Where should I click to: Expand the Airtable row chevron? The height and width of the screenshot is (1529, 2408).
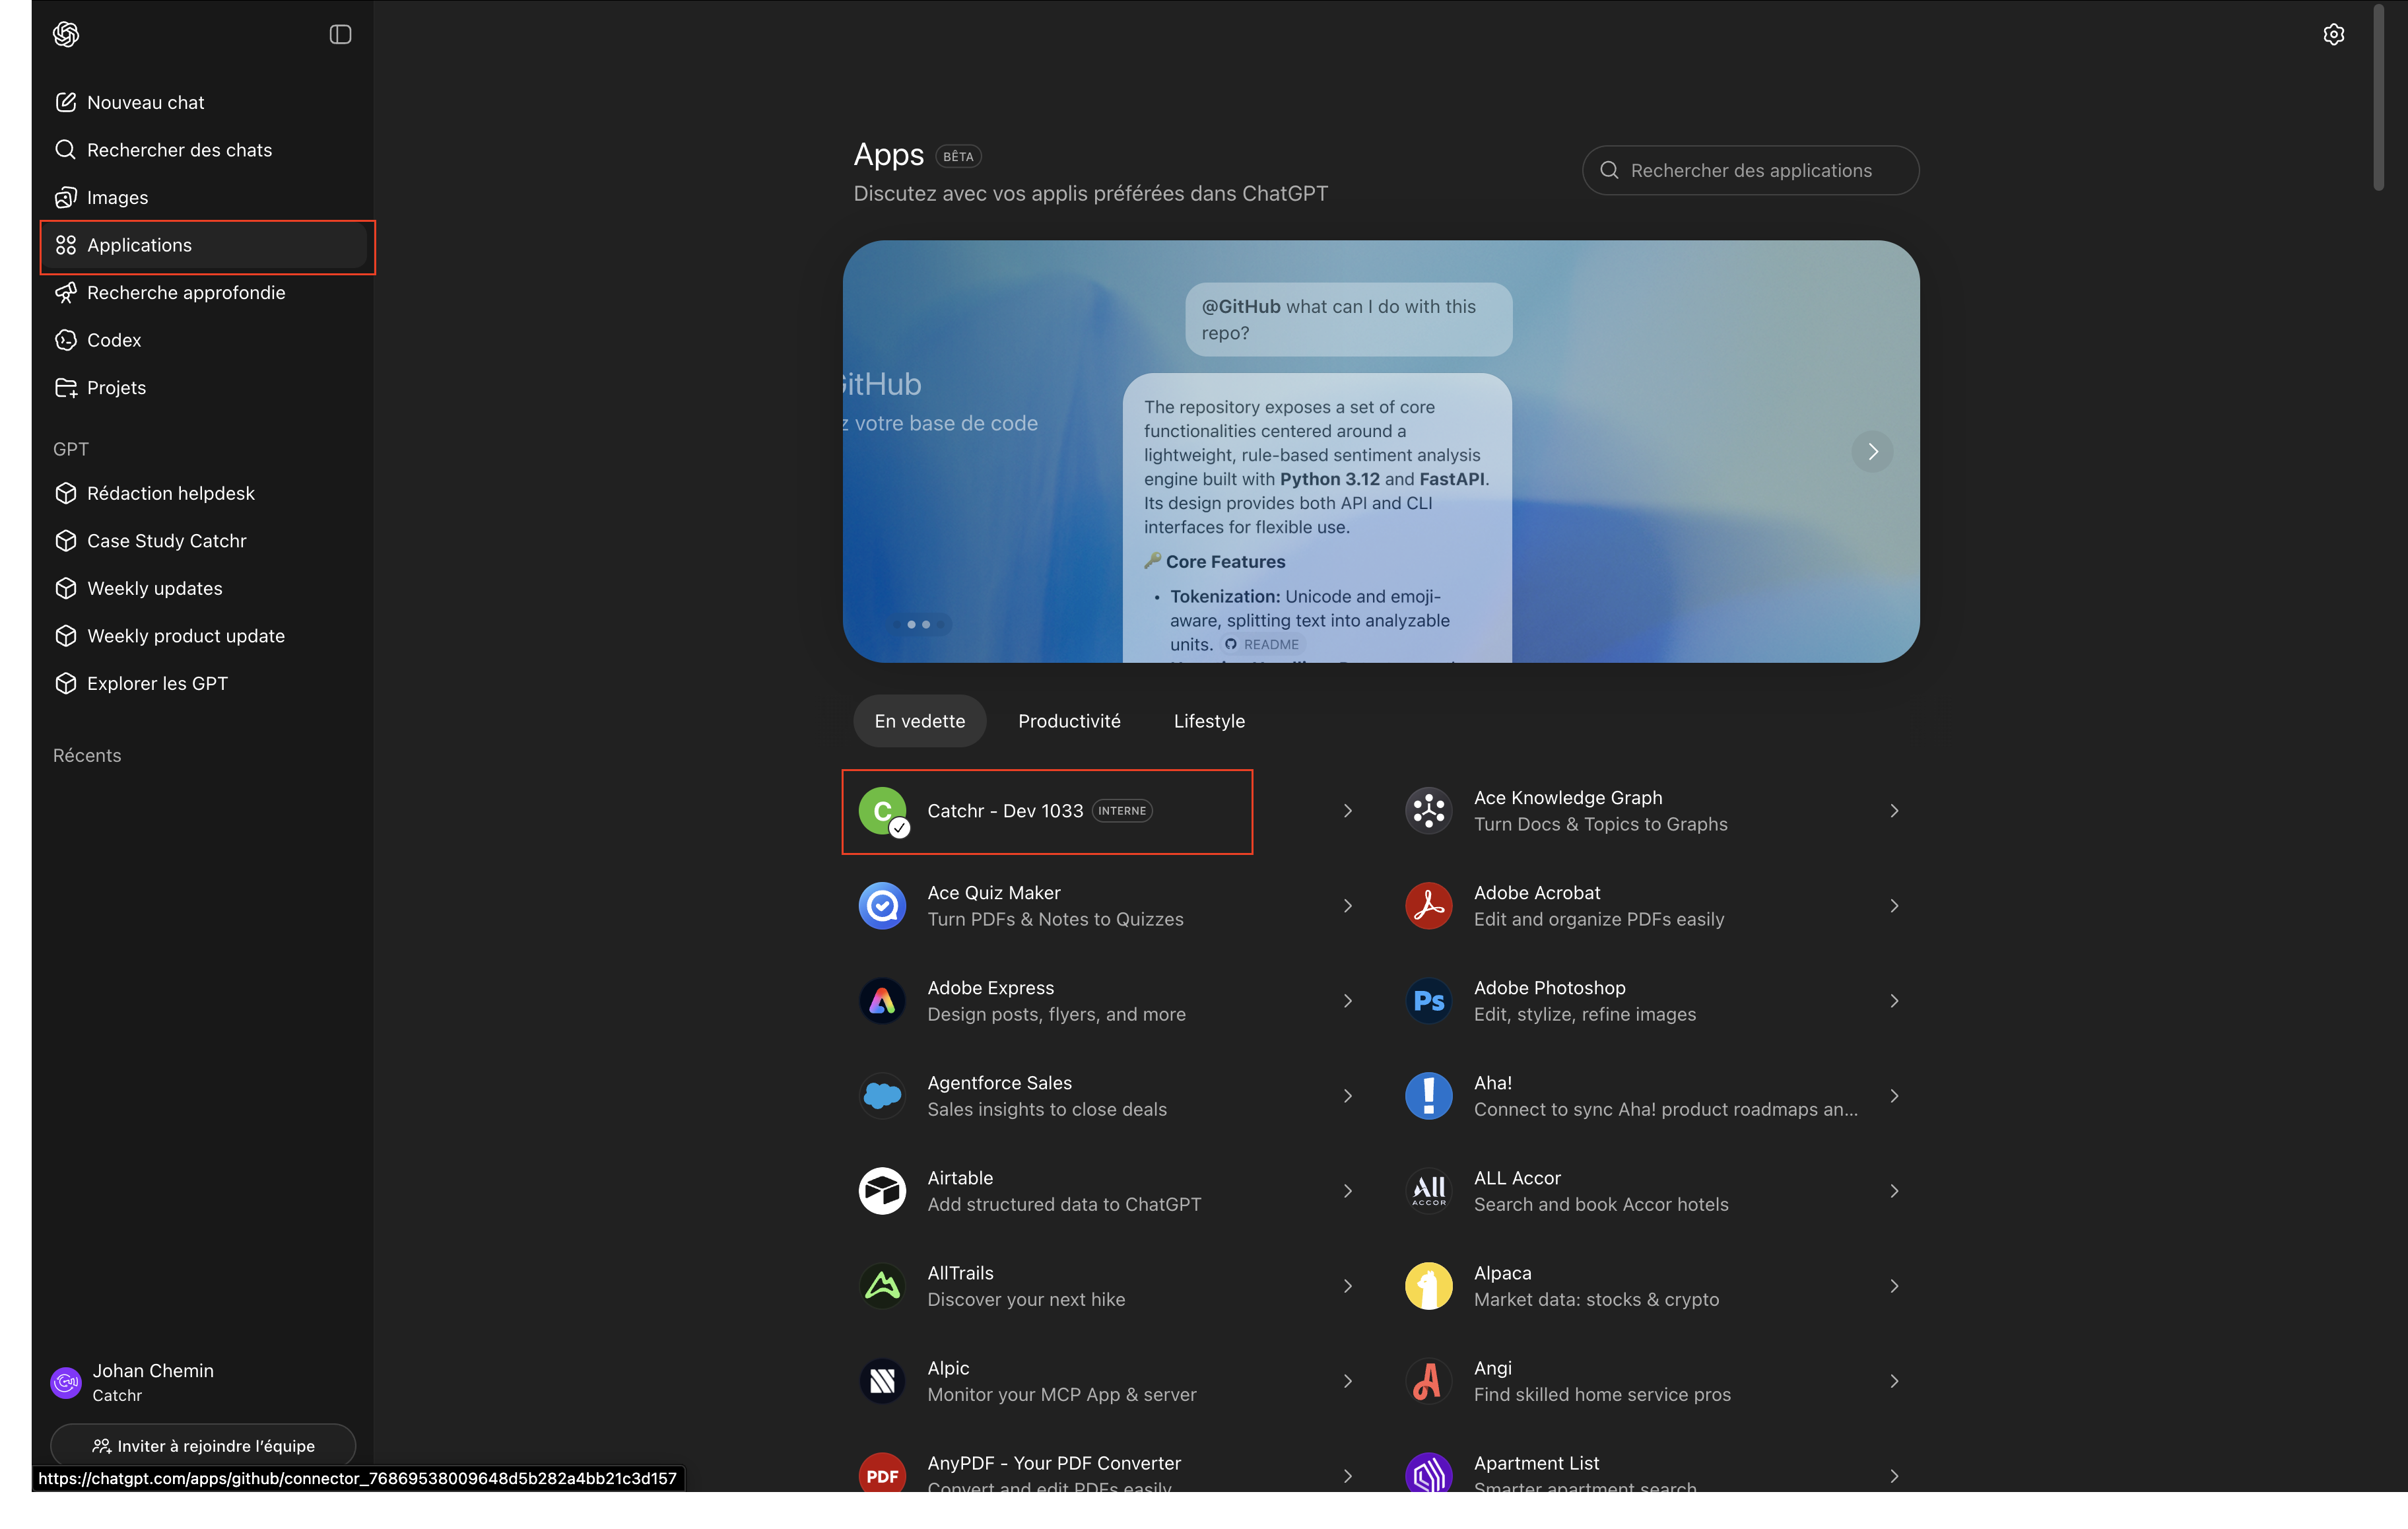1347,1190
